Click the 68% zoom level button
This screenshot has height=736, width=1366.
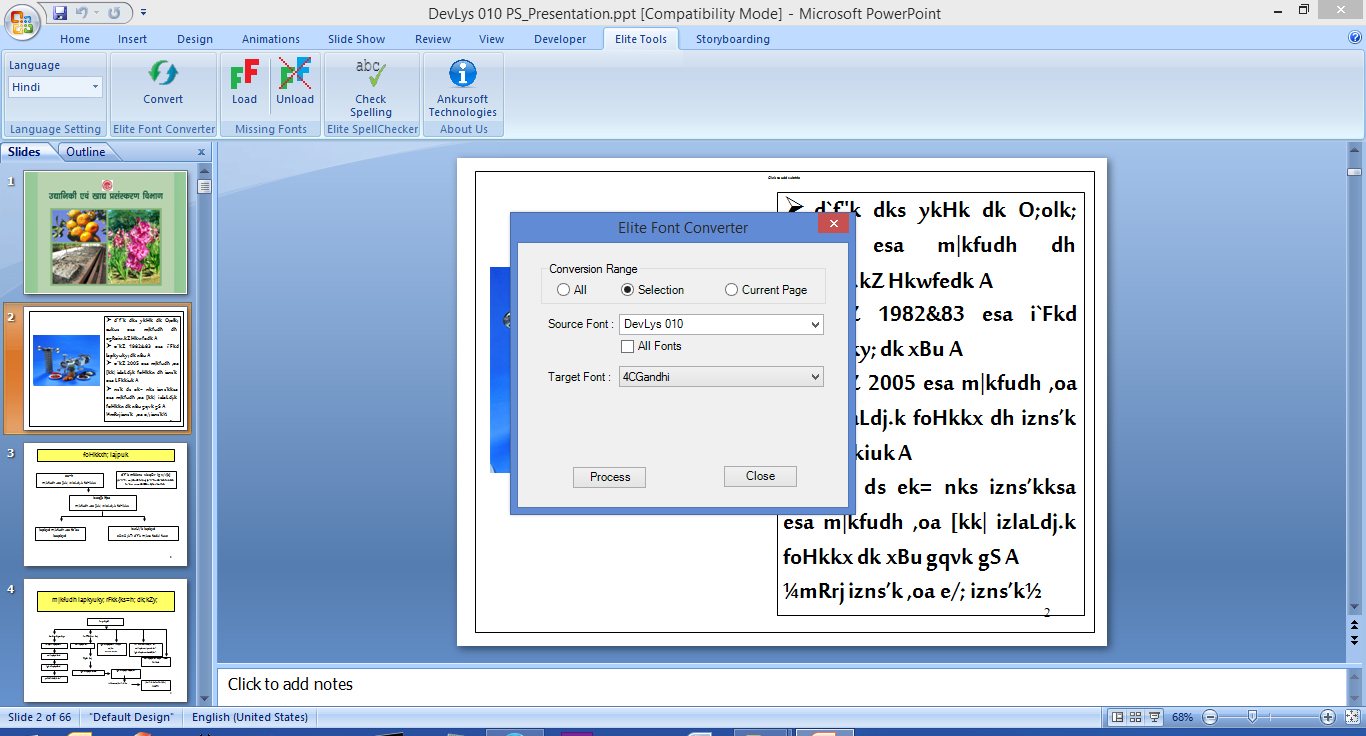[x=1183, y=717]
